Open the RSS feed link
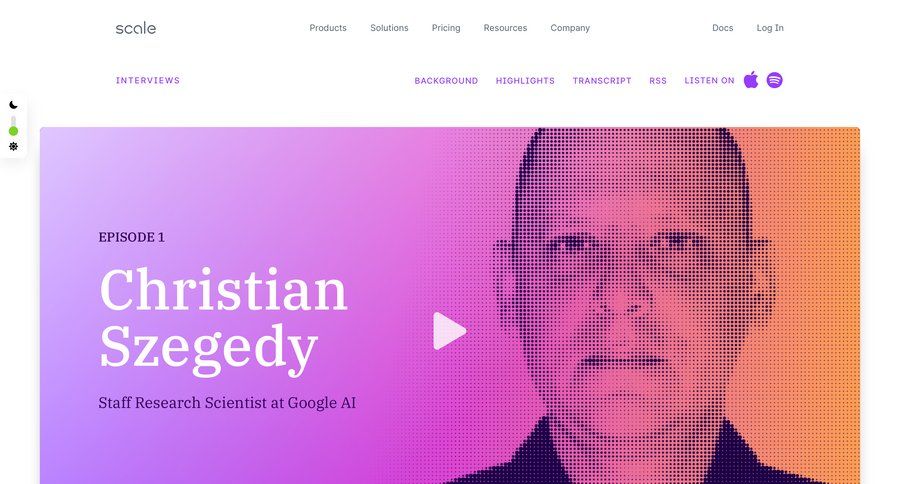The width and height of the screenshot is (900, 484). coord(658,81)
